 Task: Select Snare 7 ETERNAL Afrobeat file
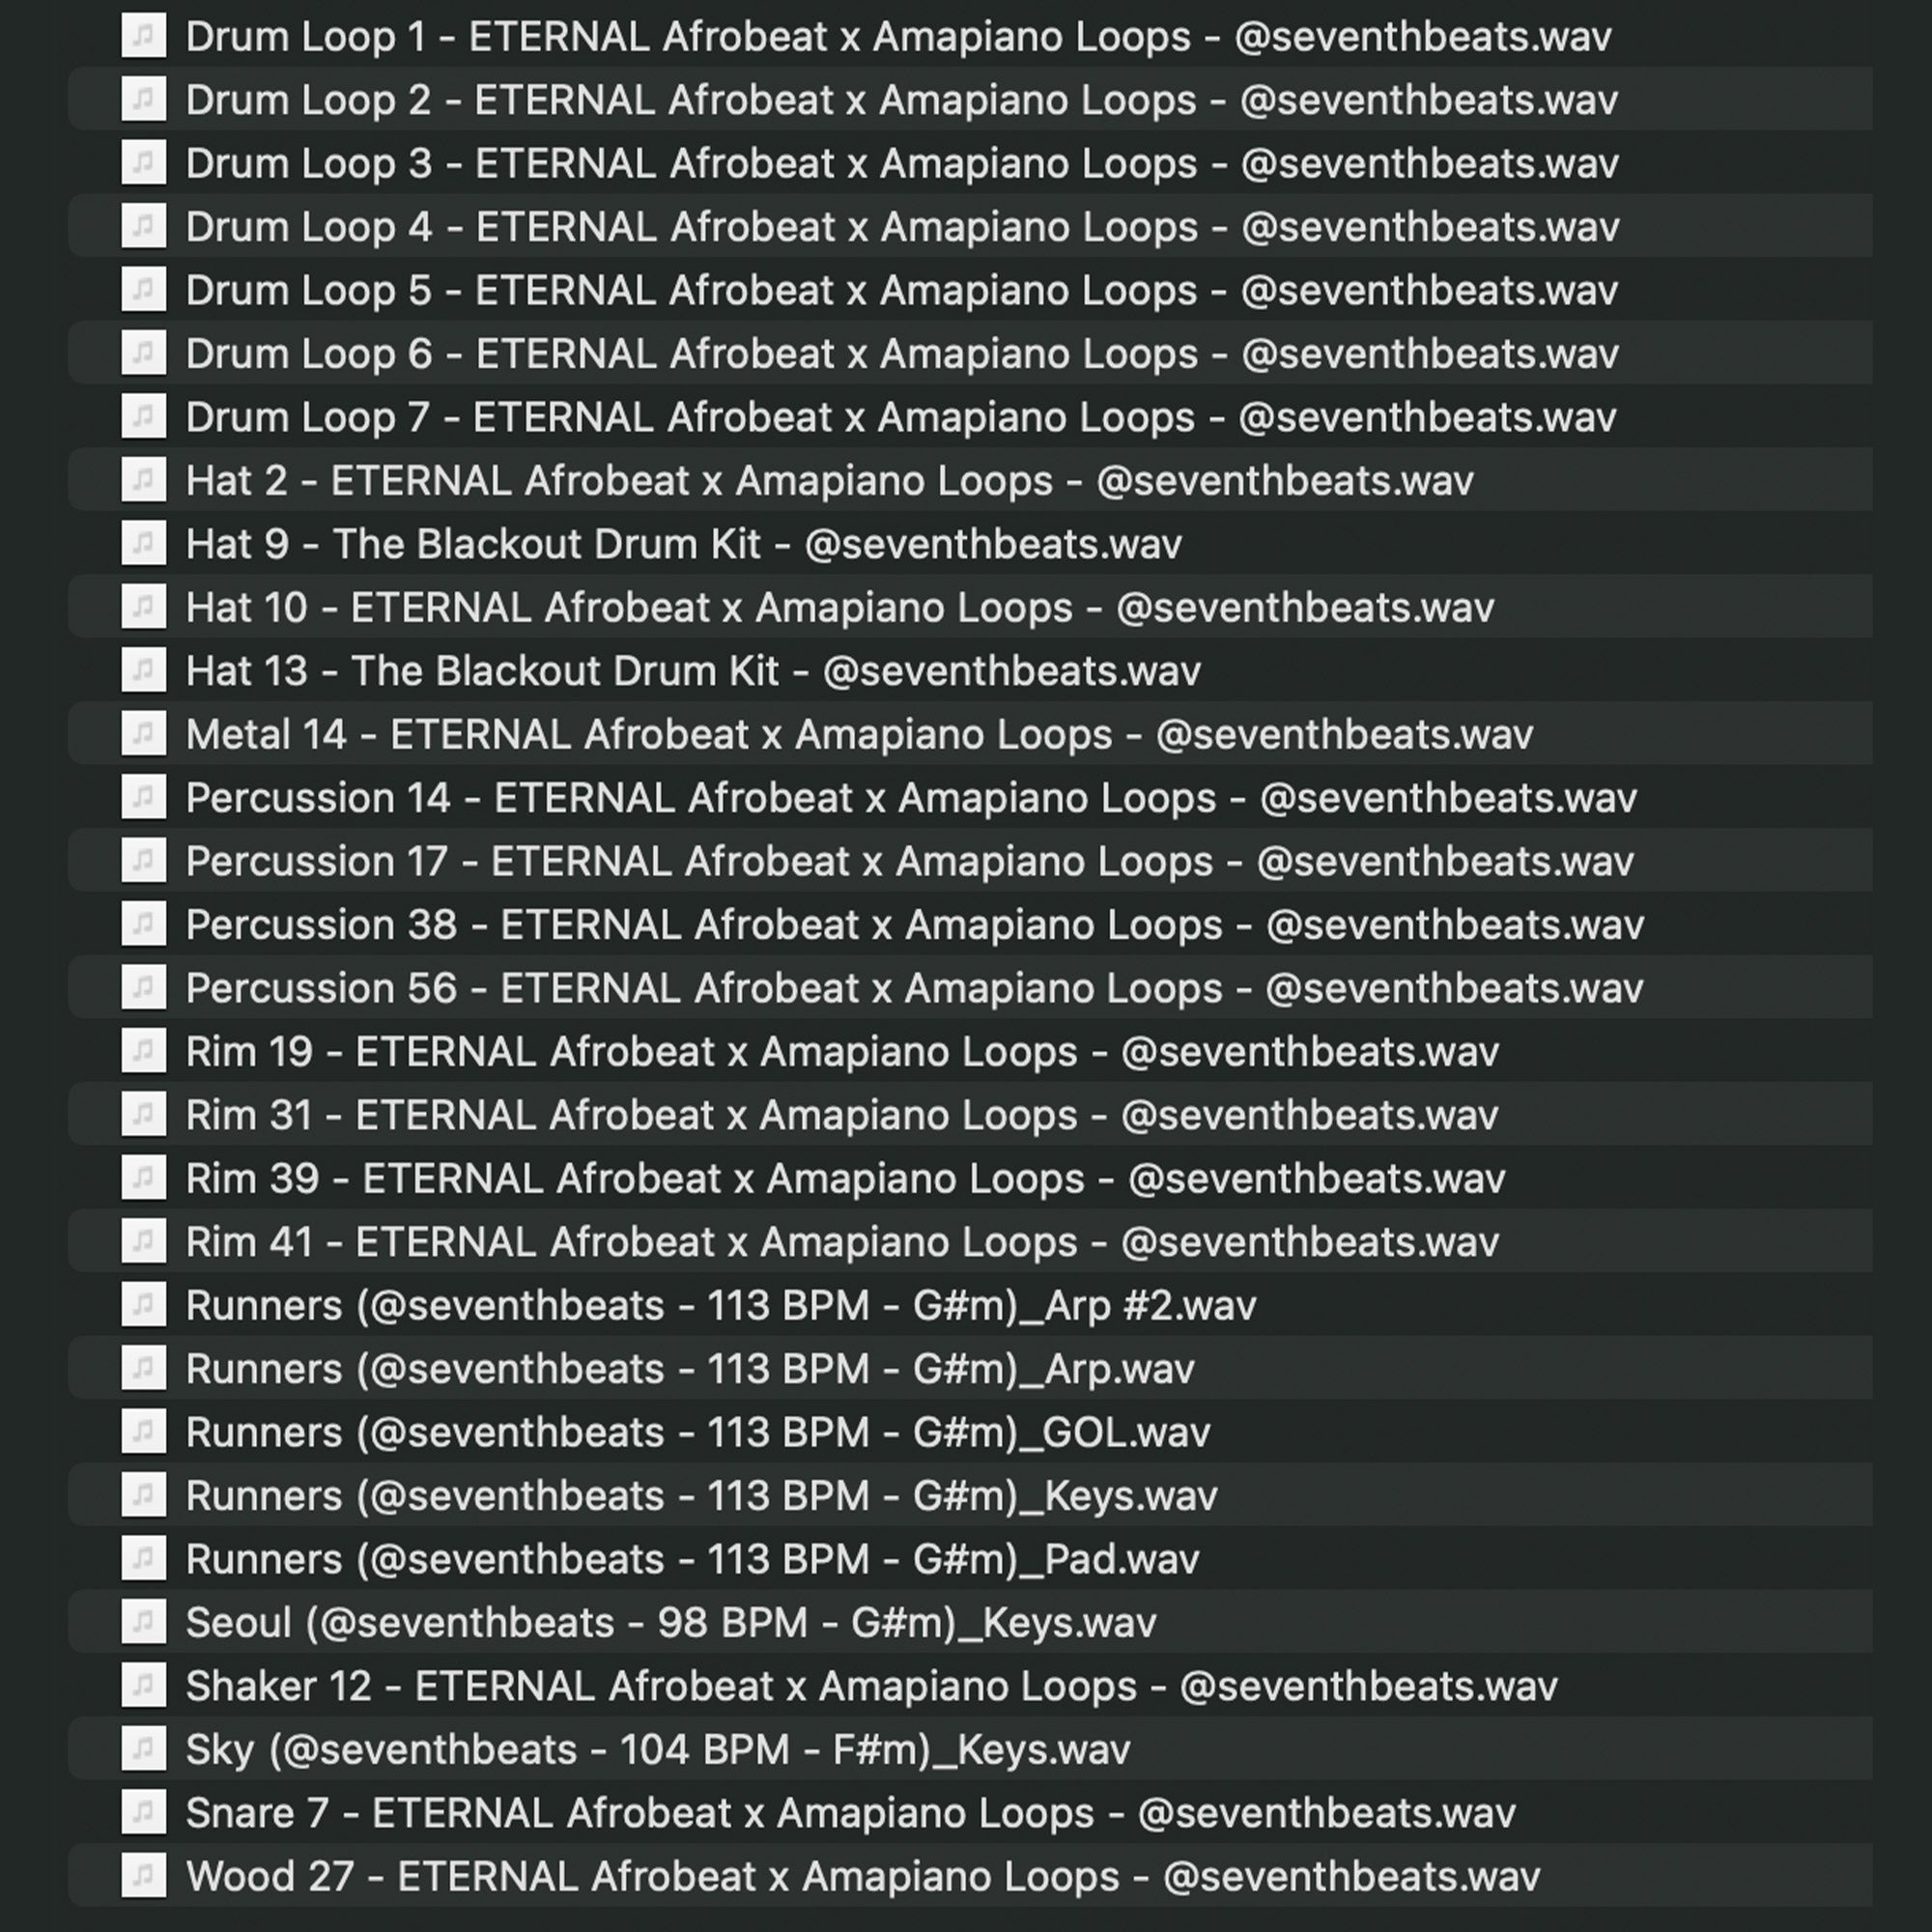(x=850, y=1813)
